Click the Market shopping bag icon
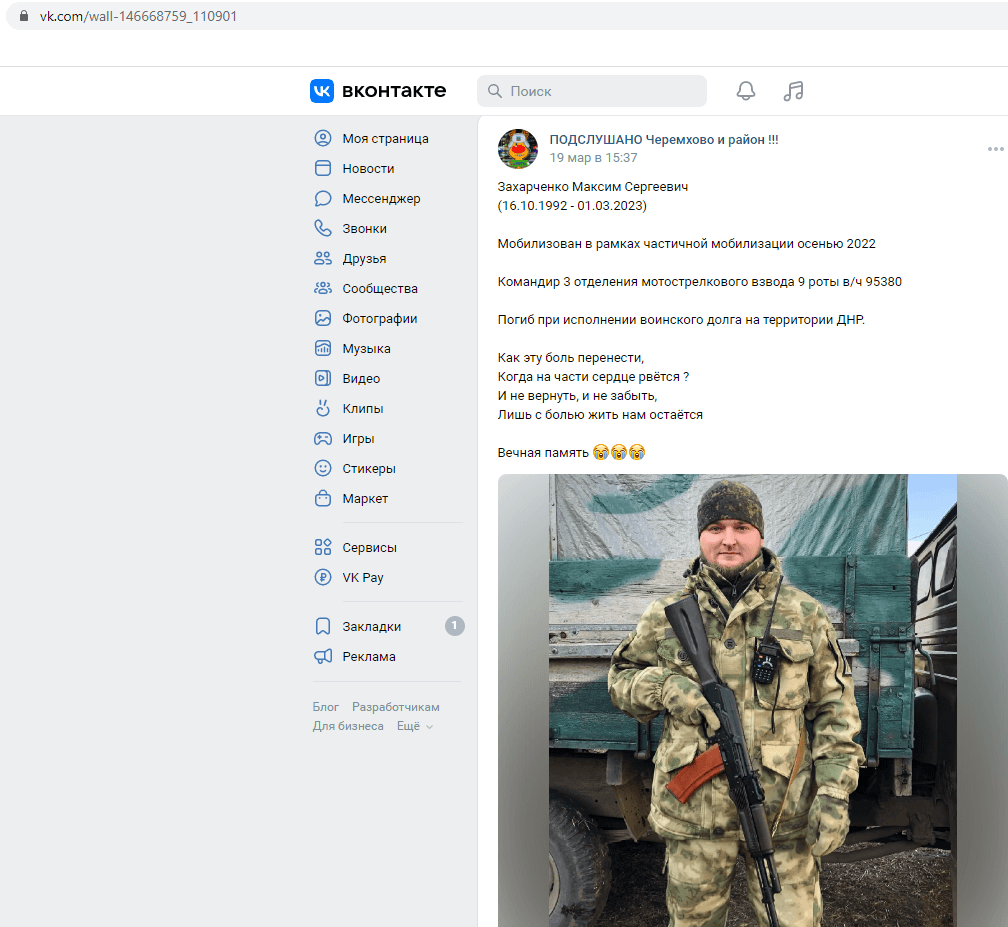Image resolution: width=1008 pixels, height=927 pixels. click(x=323, y=499)
